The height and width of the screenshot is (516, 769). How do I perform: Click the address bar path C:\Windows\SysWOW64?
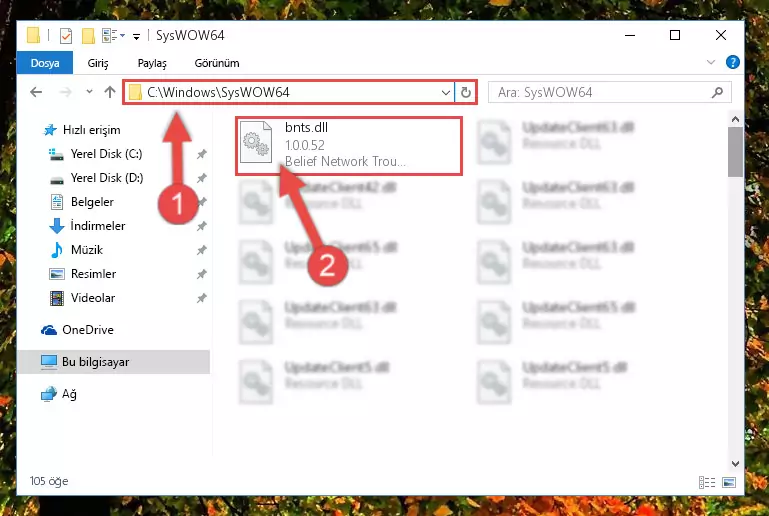(218, 92)
